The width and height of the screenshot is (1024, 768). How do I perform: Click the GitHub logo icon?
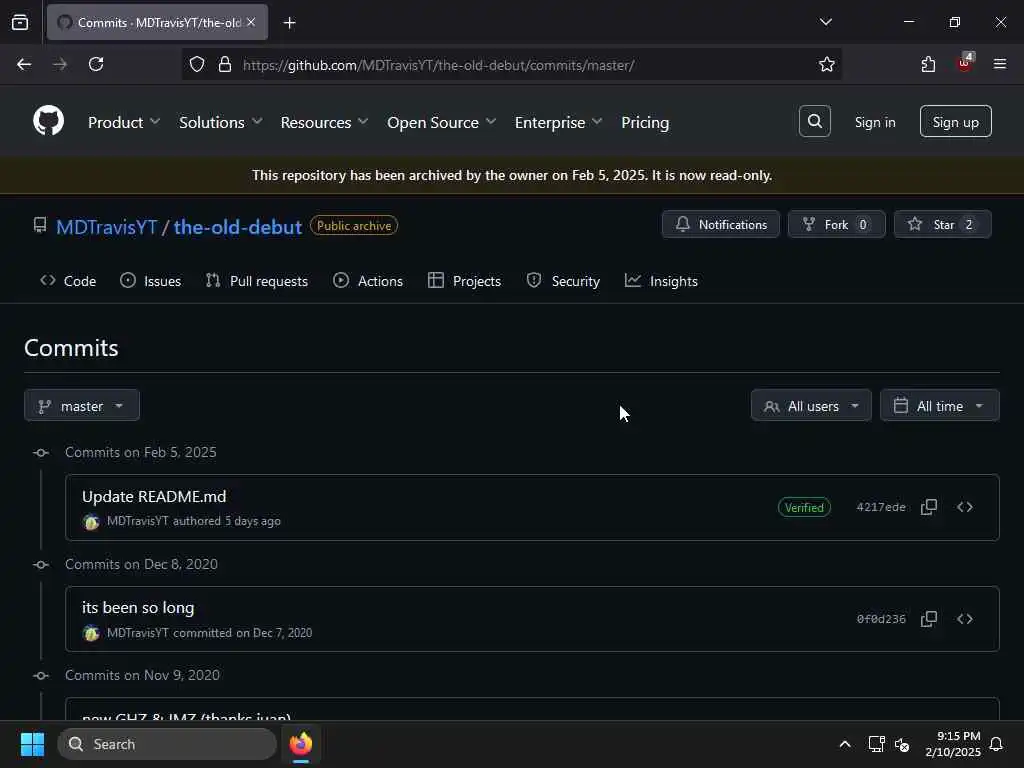48,121
